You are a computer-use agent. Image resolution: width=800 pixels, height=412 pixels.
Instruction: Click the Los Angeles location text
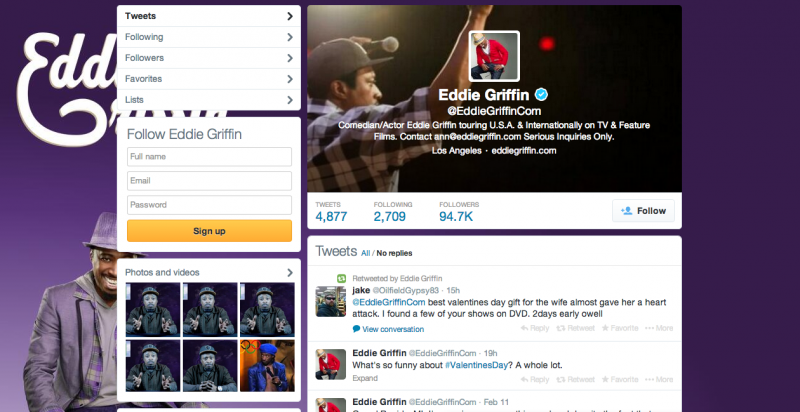coord(457,151)
